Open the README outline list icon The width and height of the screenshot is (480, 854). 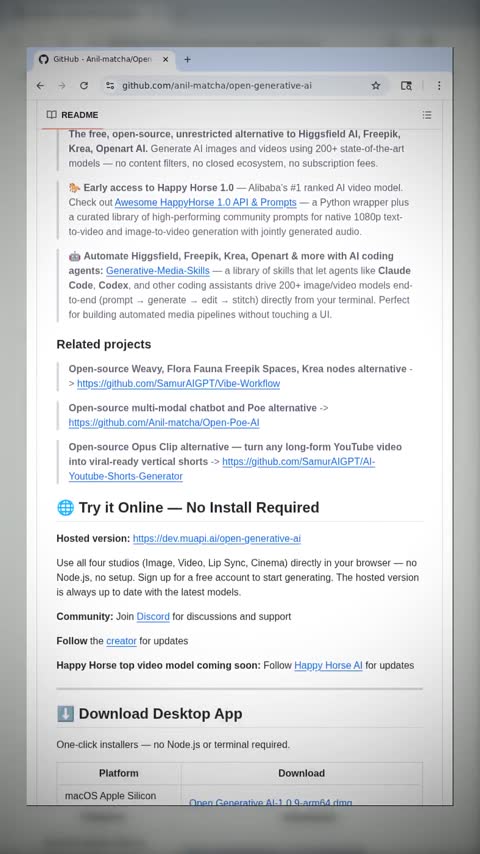(x=427, y=115)
